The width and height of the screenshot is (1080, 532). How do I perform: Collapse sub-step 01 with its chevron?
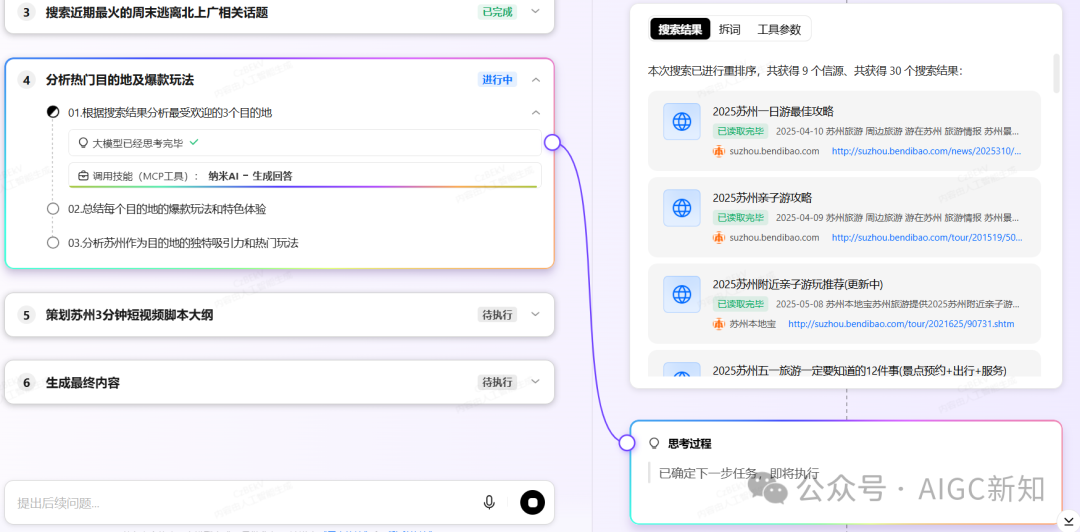point(536,112)
